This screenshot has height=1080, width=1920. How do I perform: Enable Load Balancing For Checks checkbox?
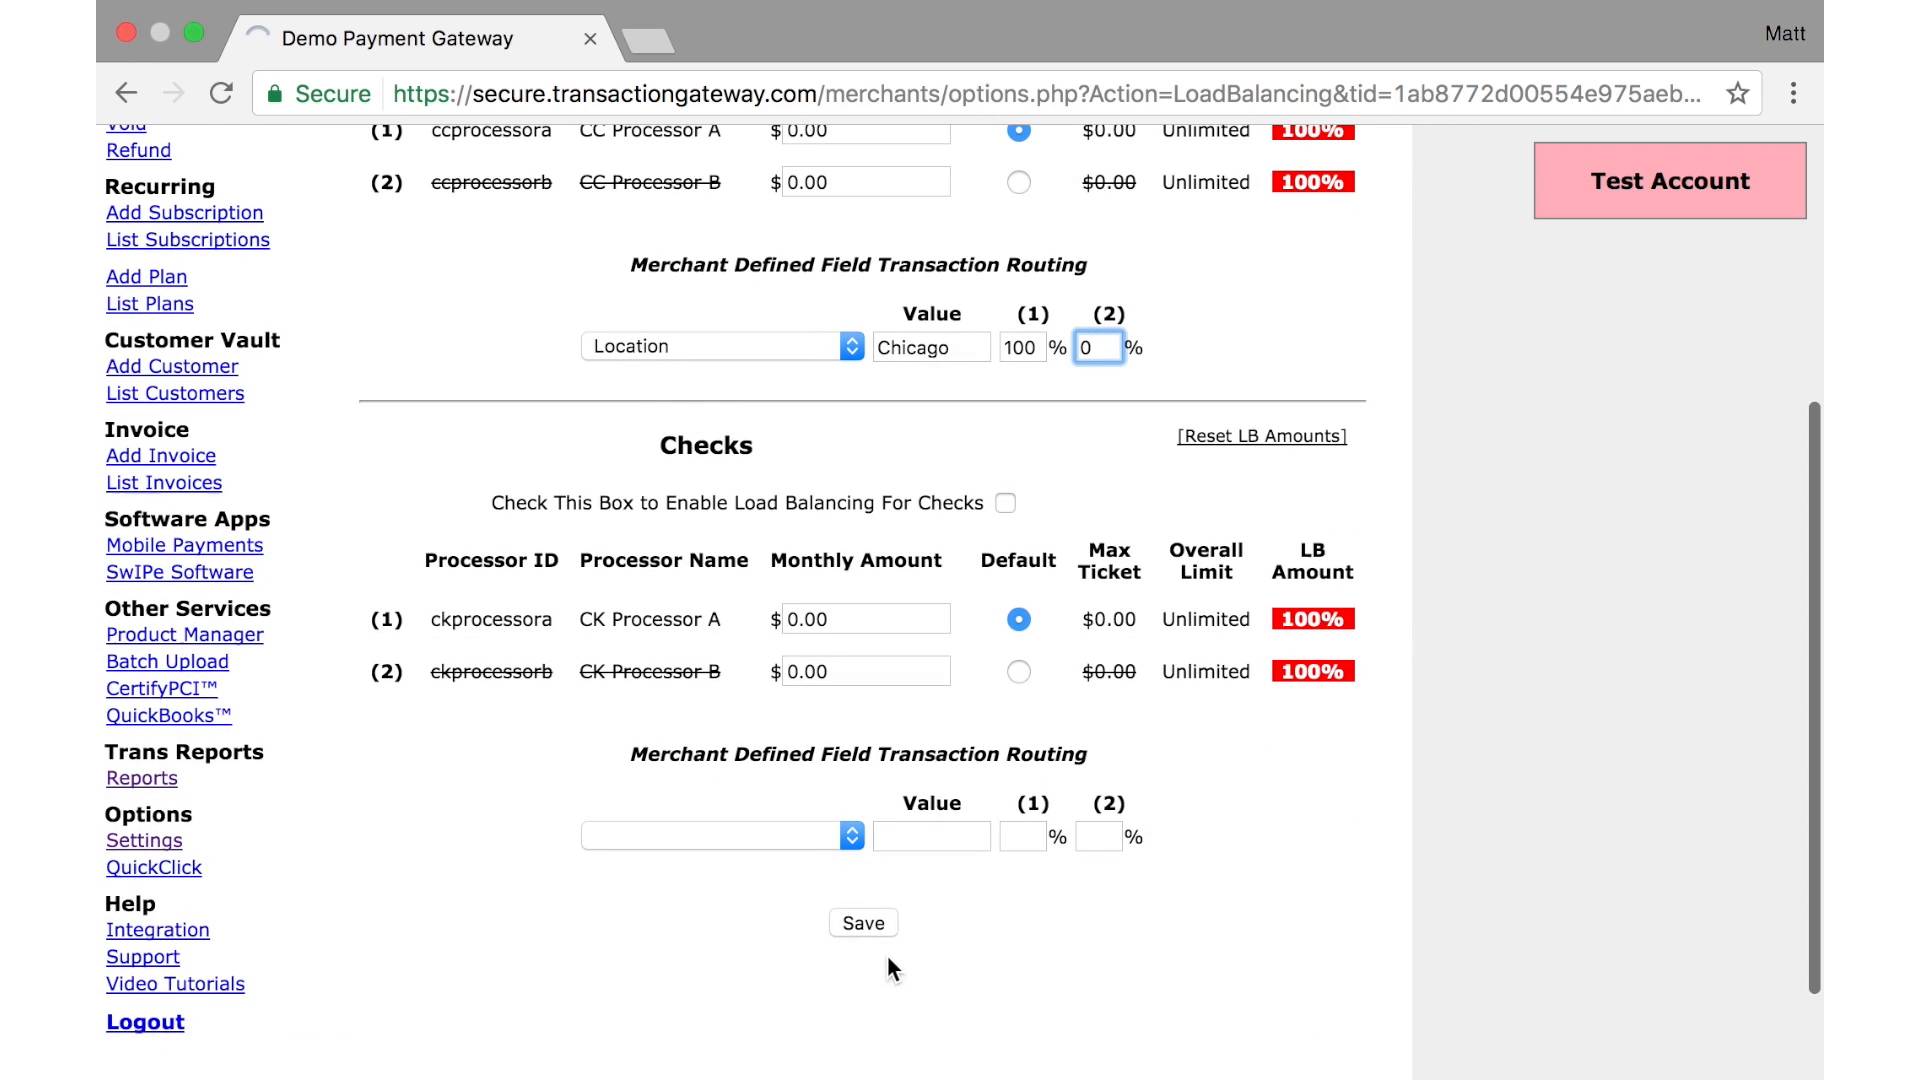coord(1006,503)
